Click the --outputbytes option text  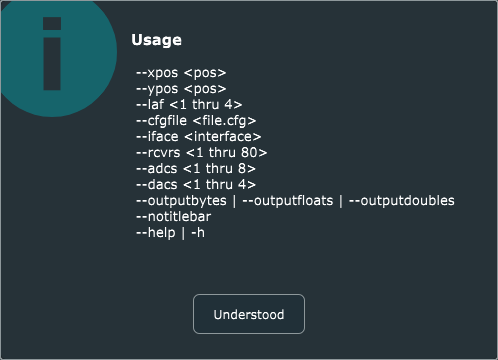[x=181, y=201]
